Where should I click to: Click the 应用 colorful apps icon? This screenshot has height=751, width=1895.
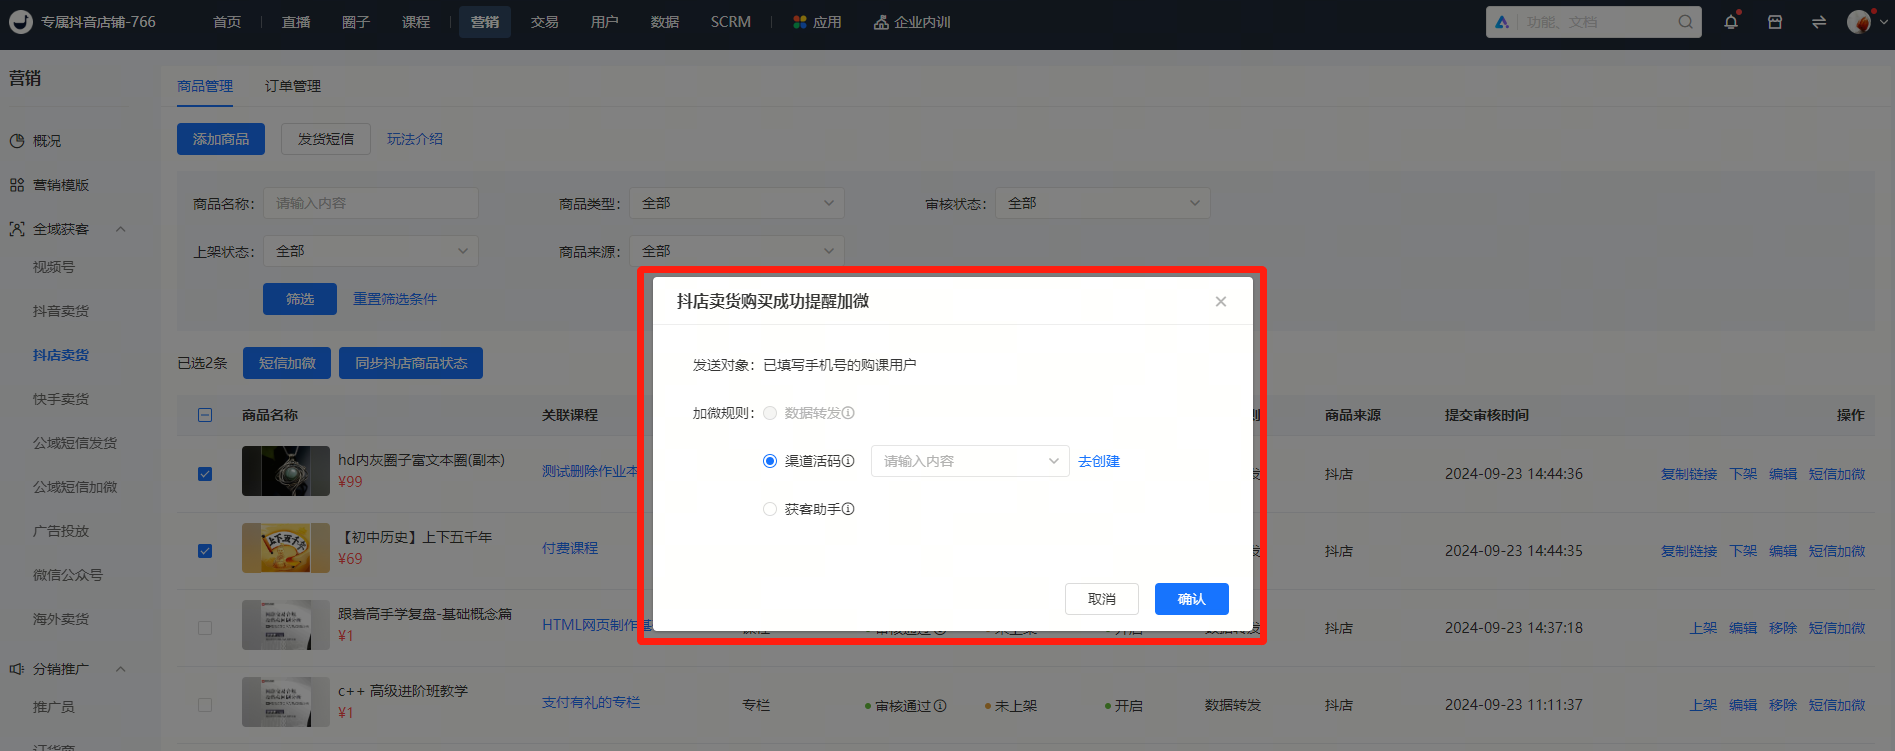tap(800, 22)
